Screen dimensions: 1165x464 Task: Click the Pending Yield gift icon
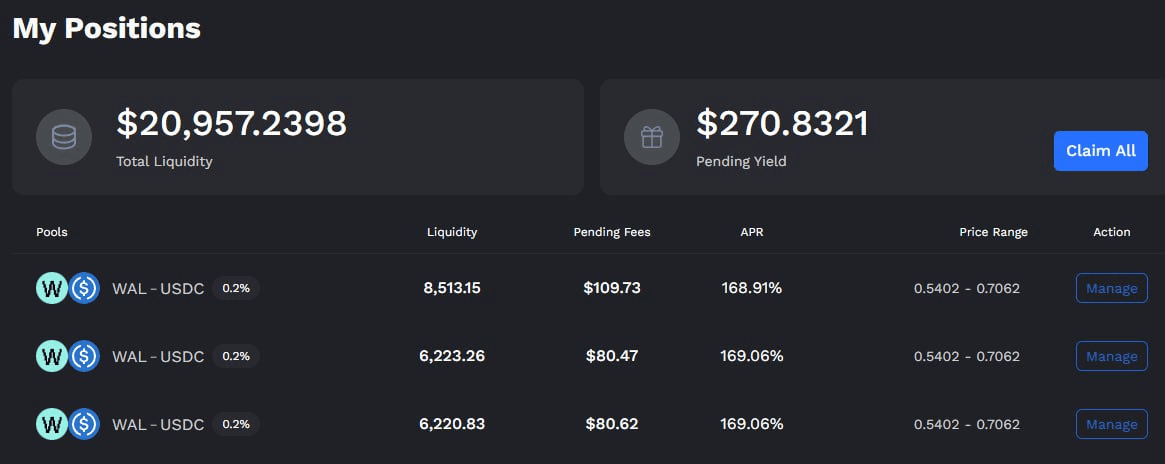pos(652,137)
